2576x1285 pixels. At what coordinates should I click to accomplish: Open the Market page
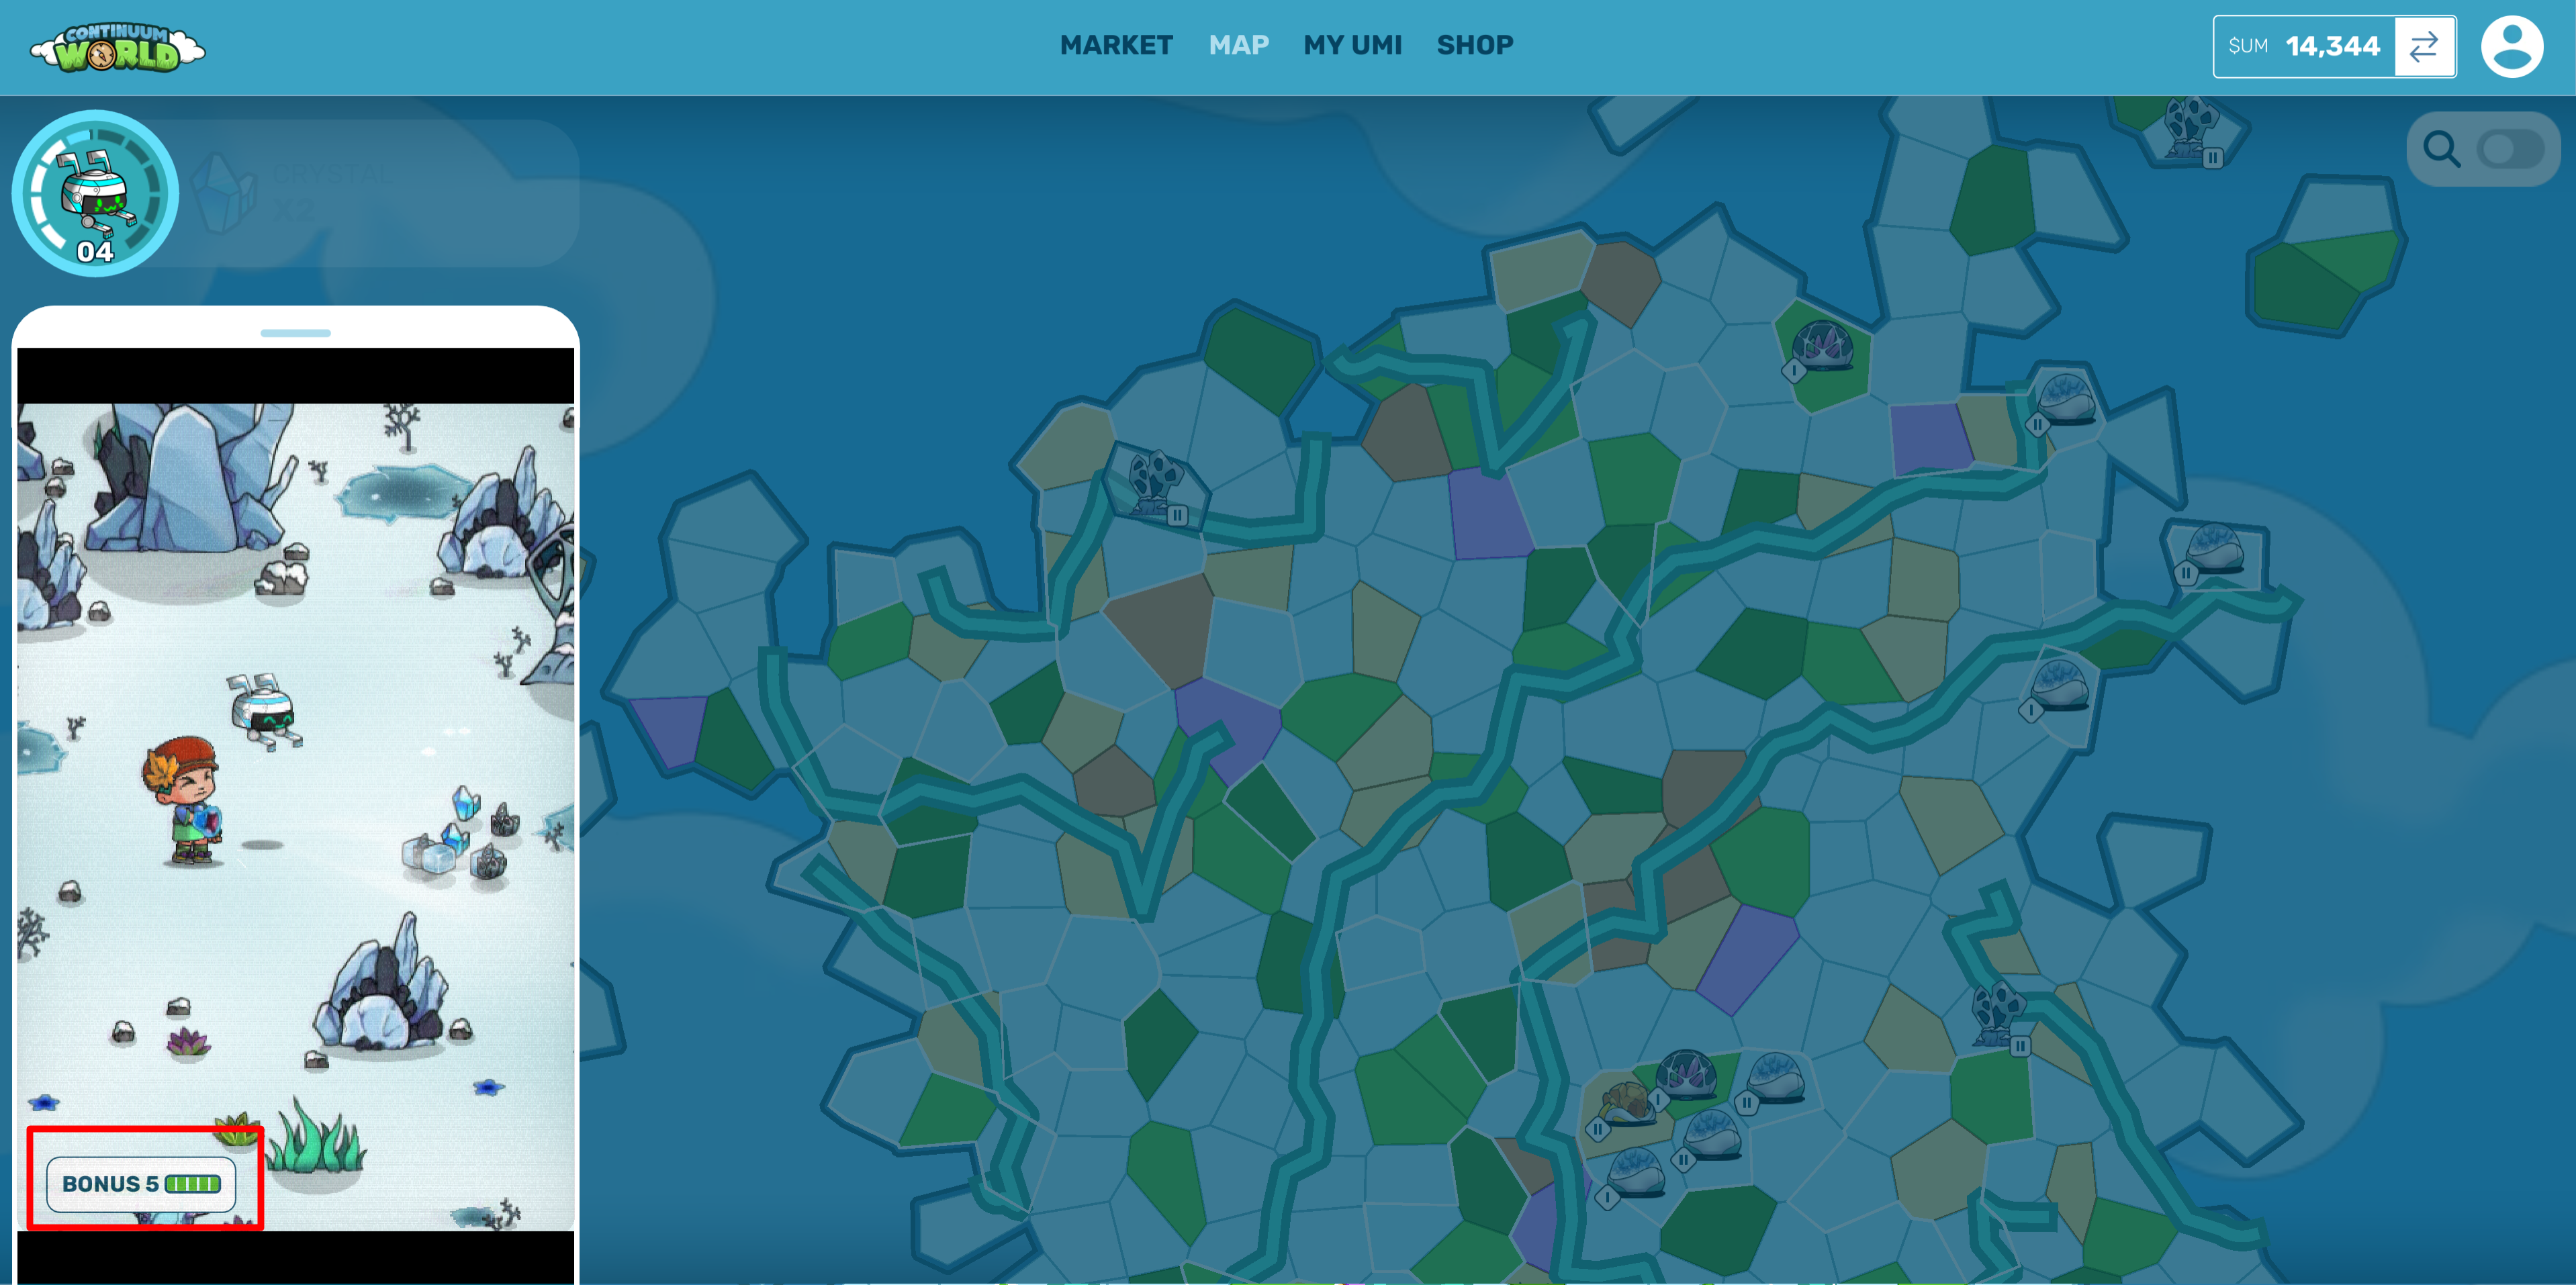tap(1116, 45)
